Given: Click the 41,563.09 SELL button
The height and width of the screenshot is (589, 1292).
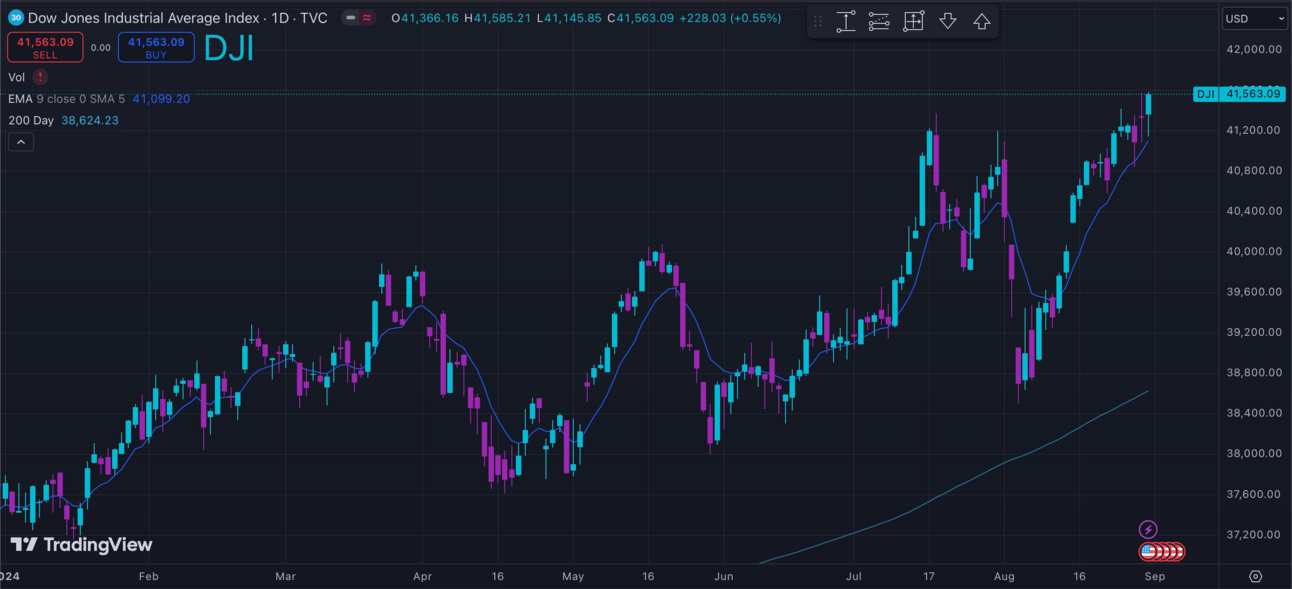Looking at the screenshot, I should [45, 47].
